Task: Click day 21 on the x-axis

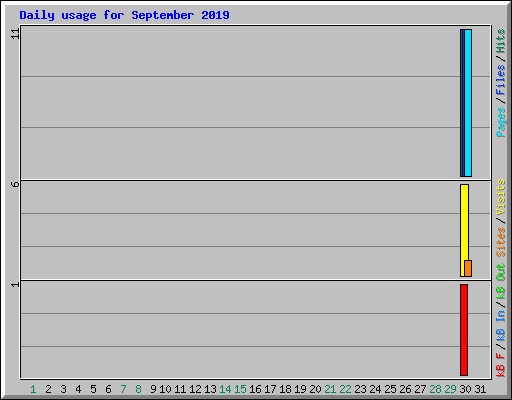Action: click(x=330, y=389)
